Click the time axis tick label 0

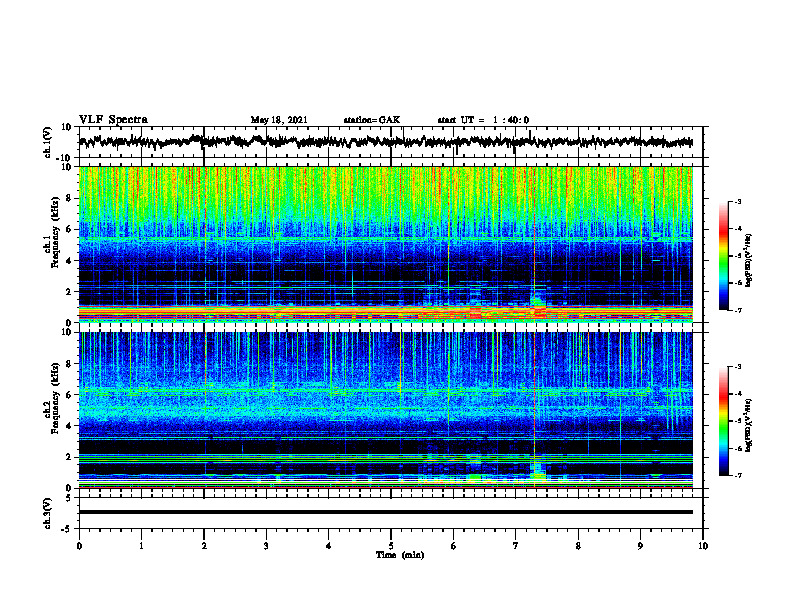[x=79, y=546]
